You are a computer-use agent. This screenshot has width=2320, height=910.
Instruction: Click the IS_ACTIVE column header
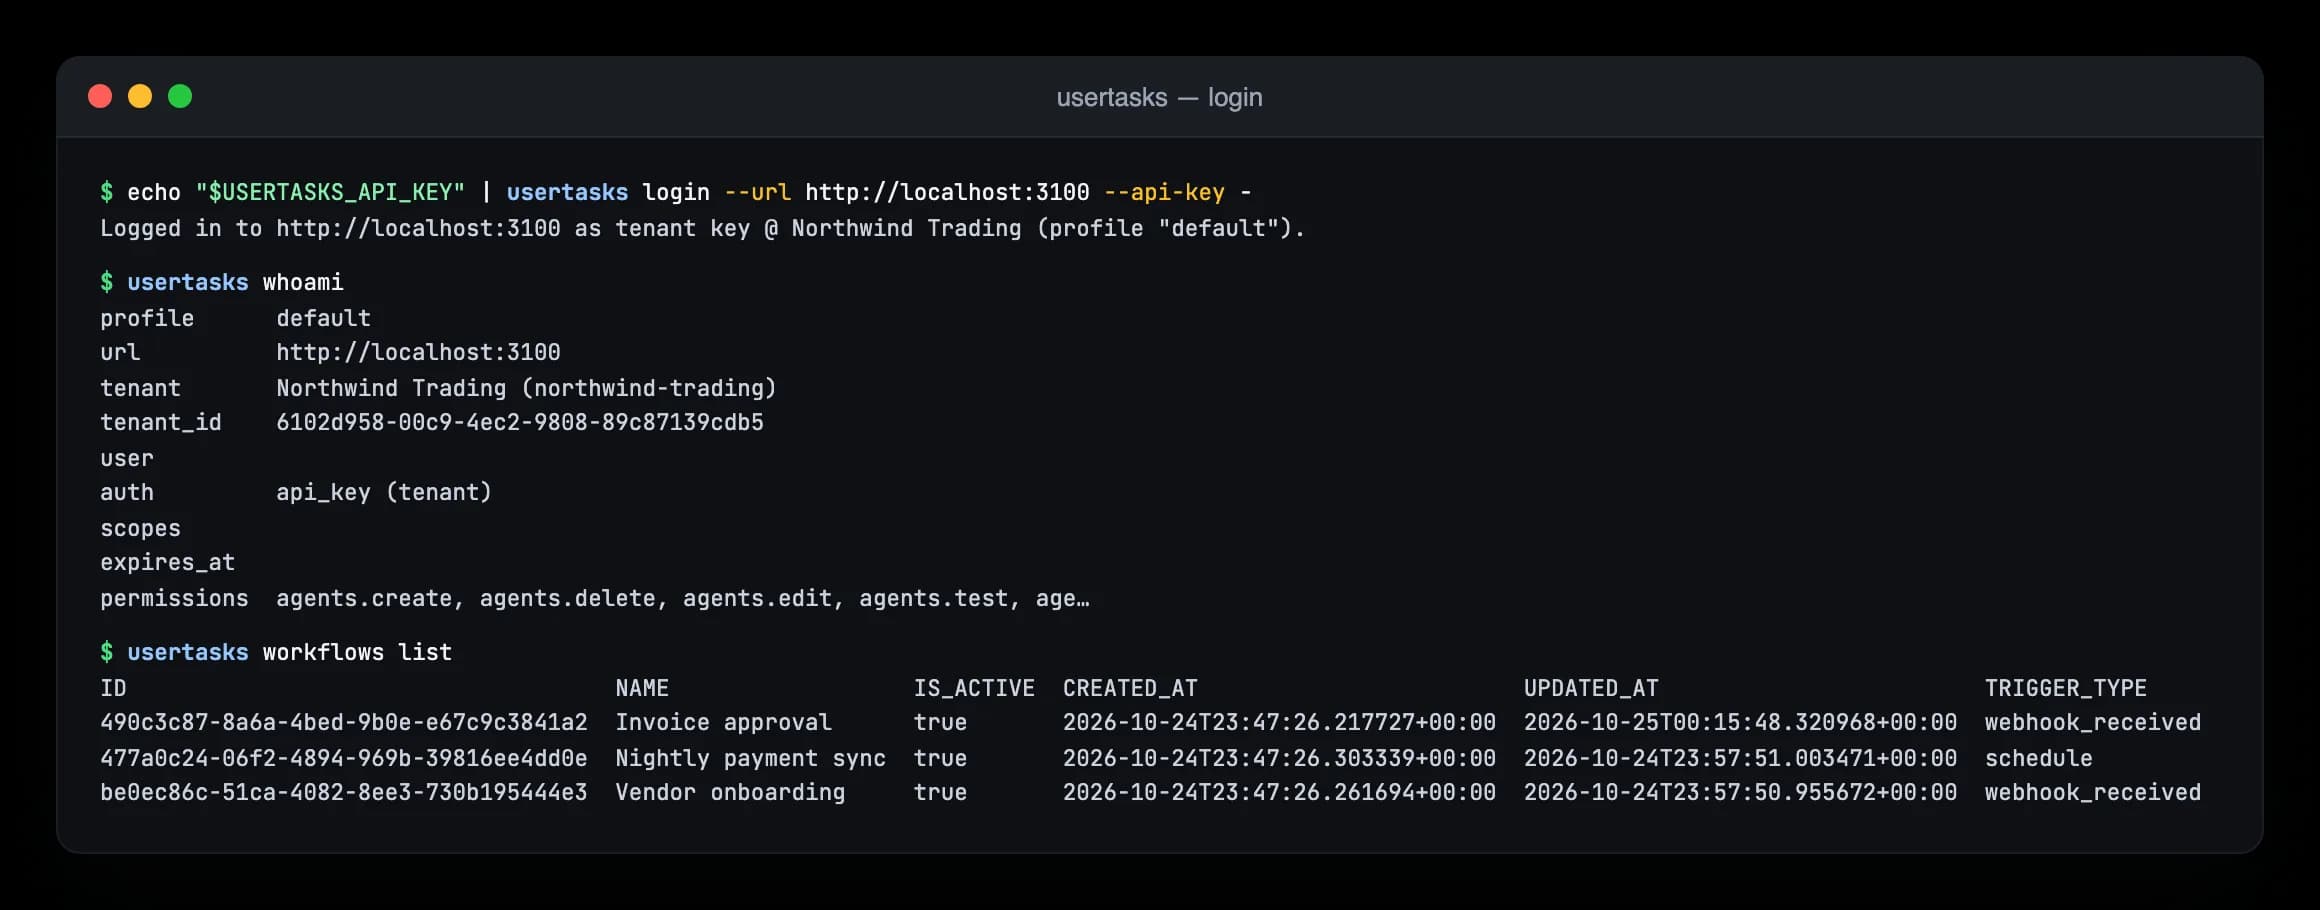coord(974,688)
